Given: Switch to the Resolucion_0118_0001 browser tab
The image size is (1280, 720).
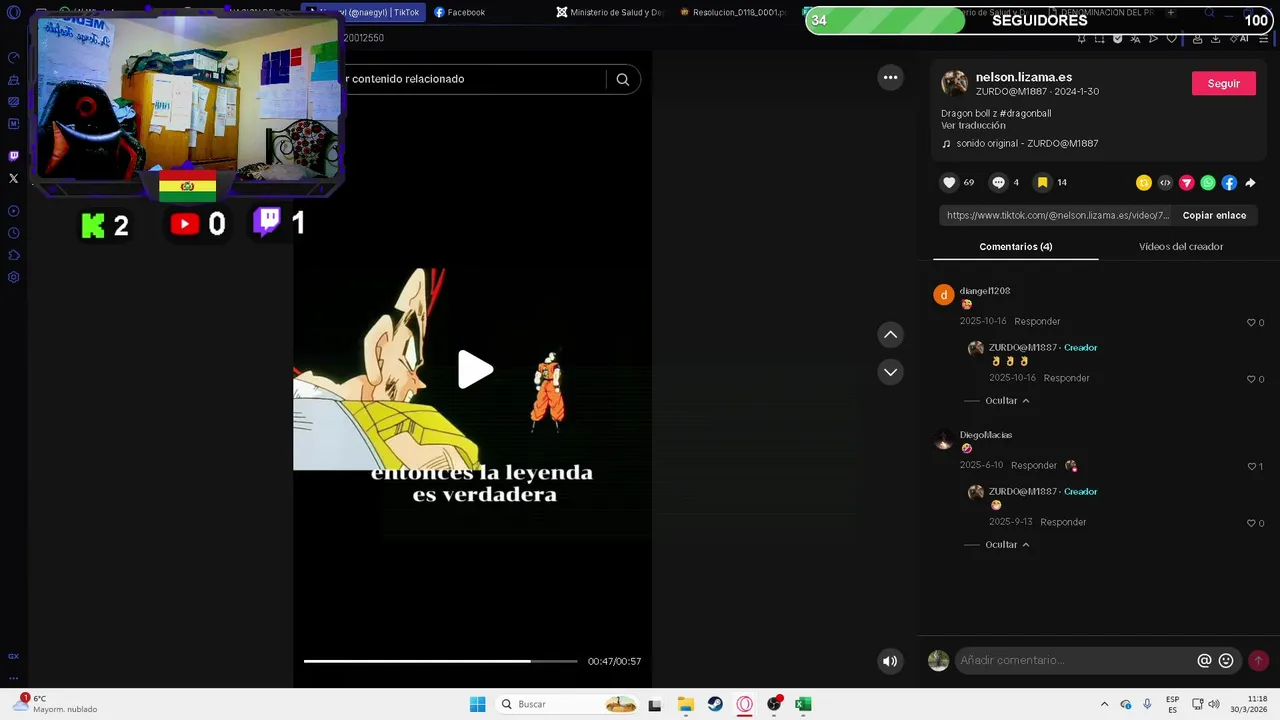Looking at the screenshot, I should tap(733, 12).
